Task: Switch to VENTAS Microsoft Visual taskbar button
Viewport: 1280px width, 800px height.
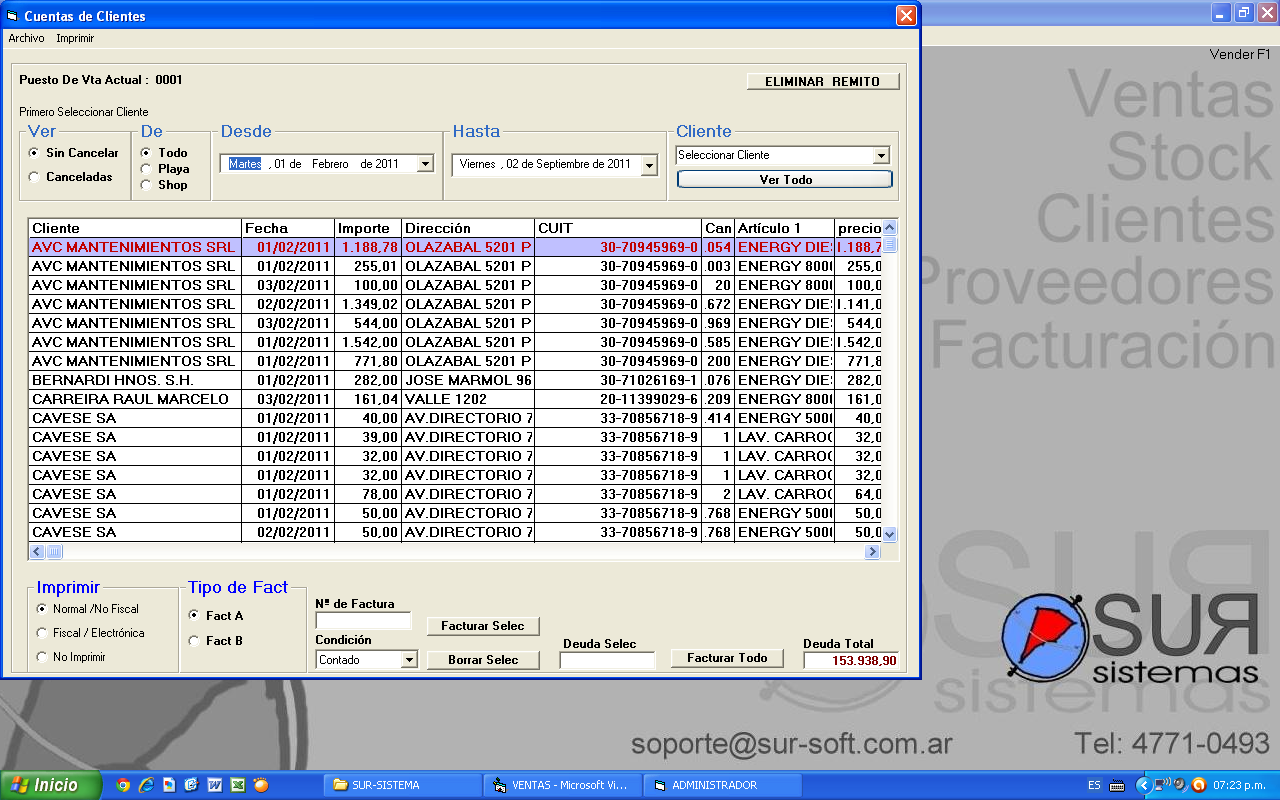Action: [x=562, y=785]
